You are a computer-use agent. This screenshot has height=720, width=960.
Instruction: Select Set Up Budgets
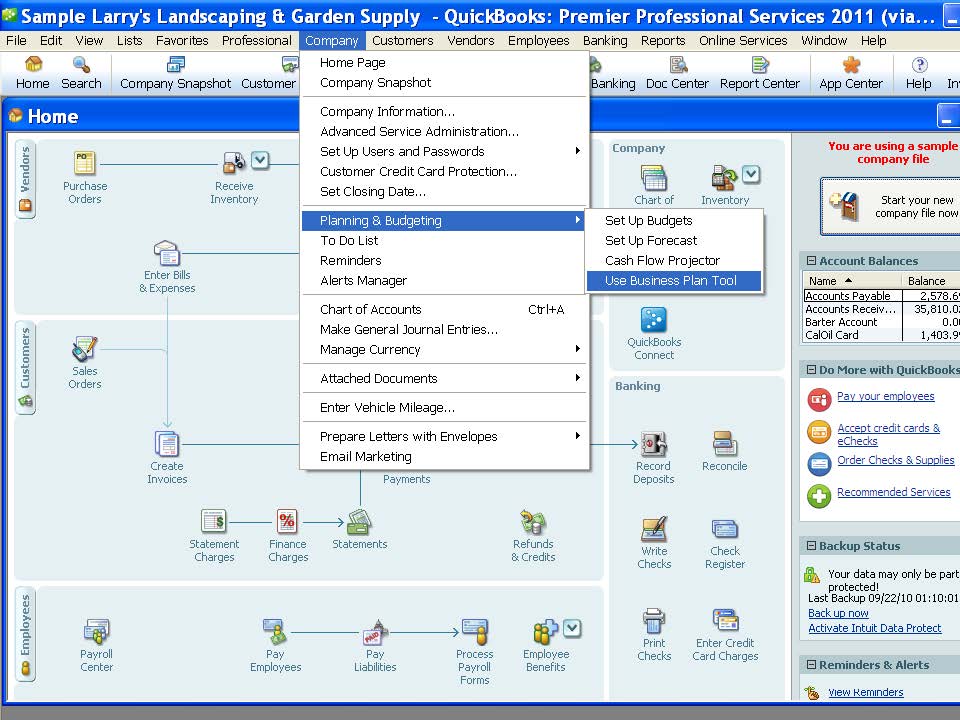[x=674, y=220]
